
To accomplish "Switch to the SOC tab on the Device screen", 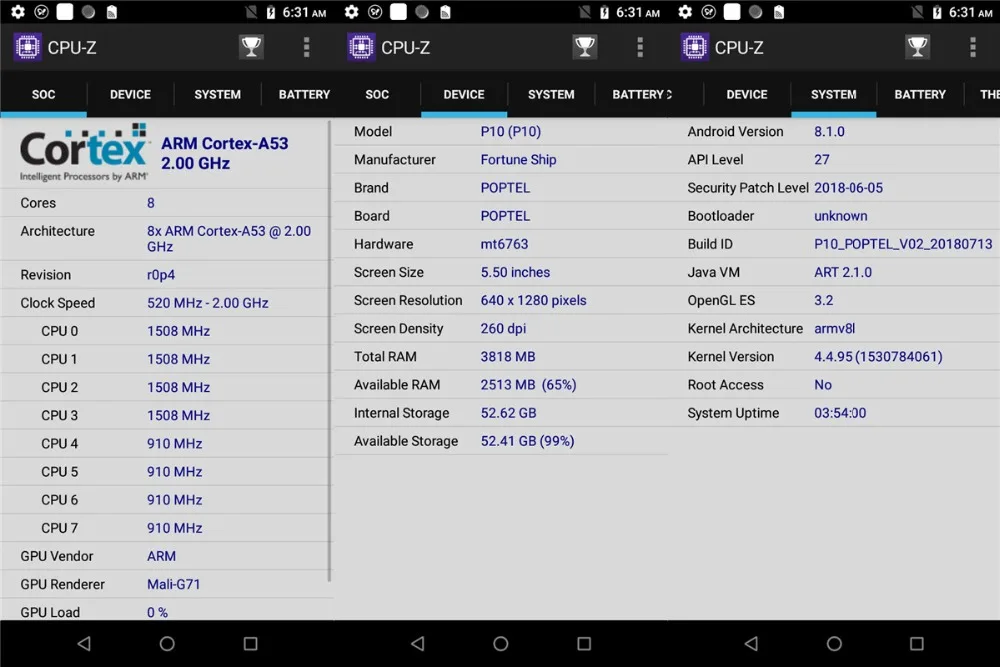I will pos(377,94).
